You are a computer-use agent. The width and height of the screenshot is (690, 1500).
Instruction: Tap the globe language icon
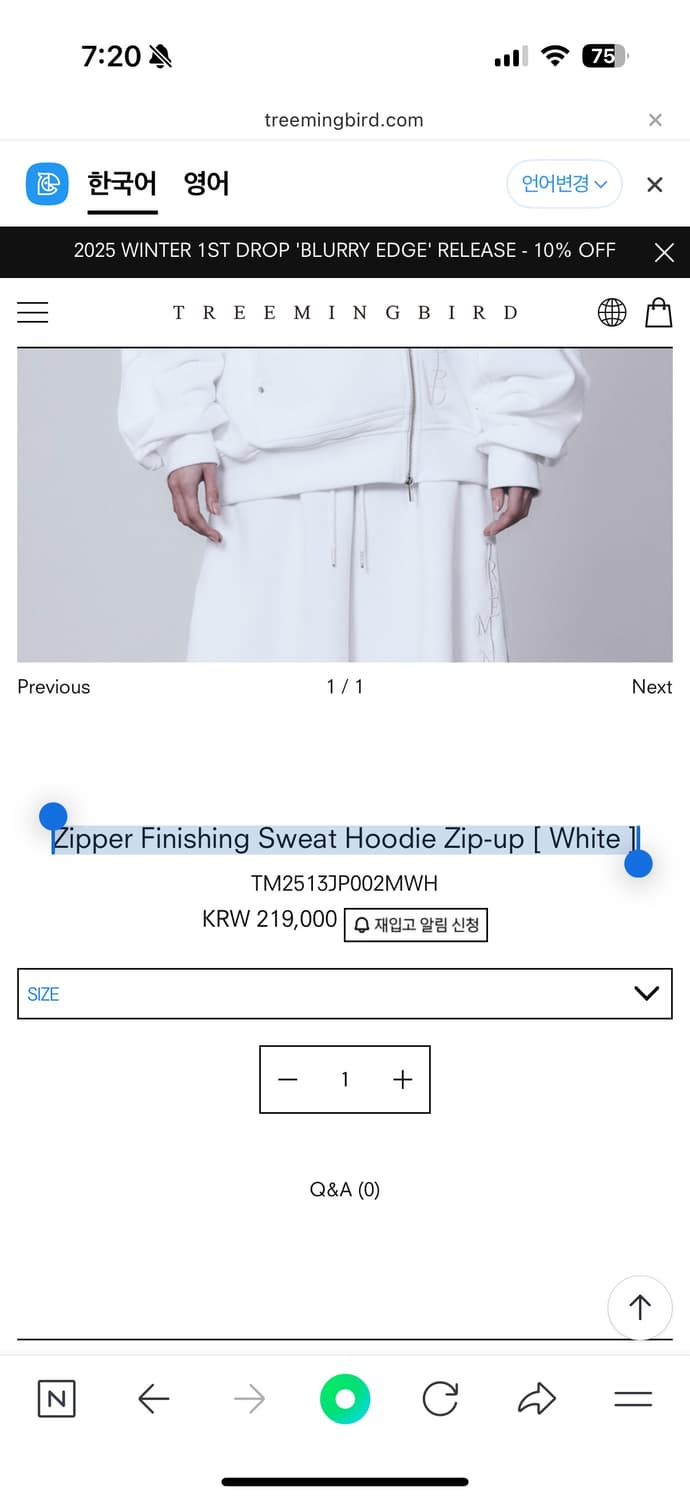[x=612, y=313]
